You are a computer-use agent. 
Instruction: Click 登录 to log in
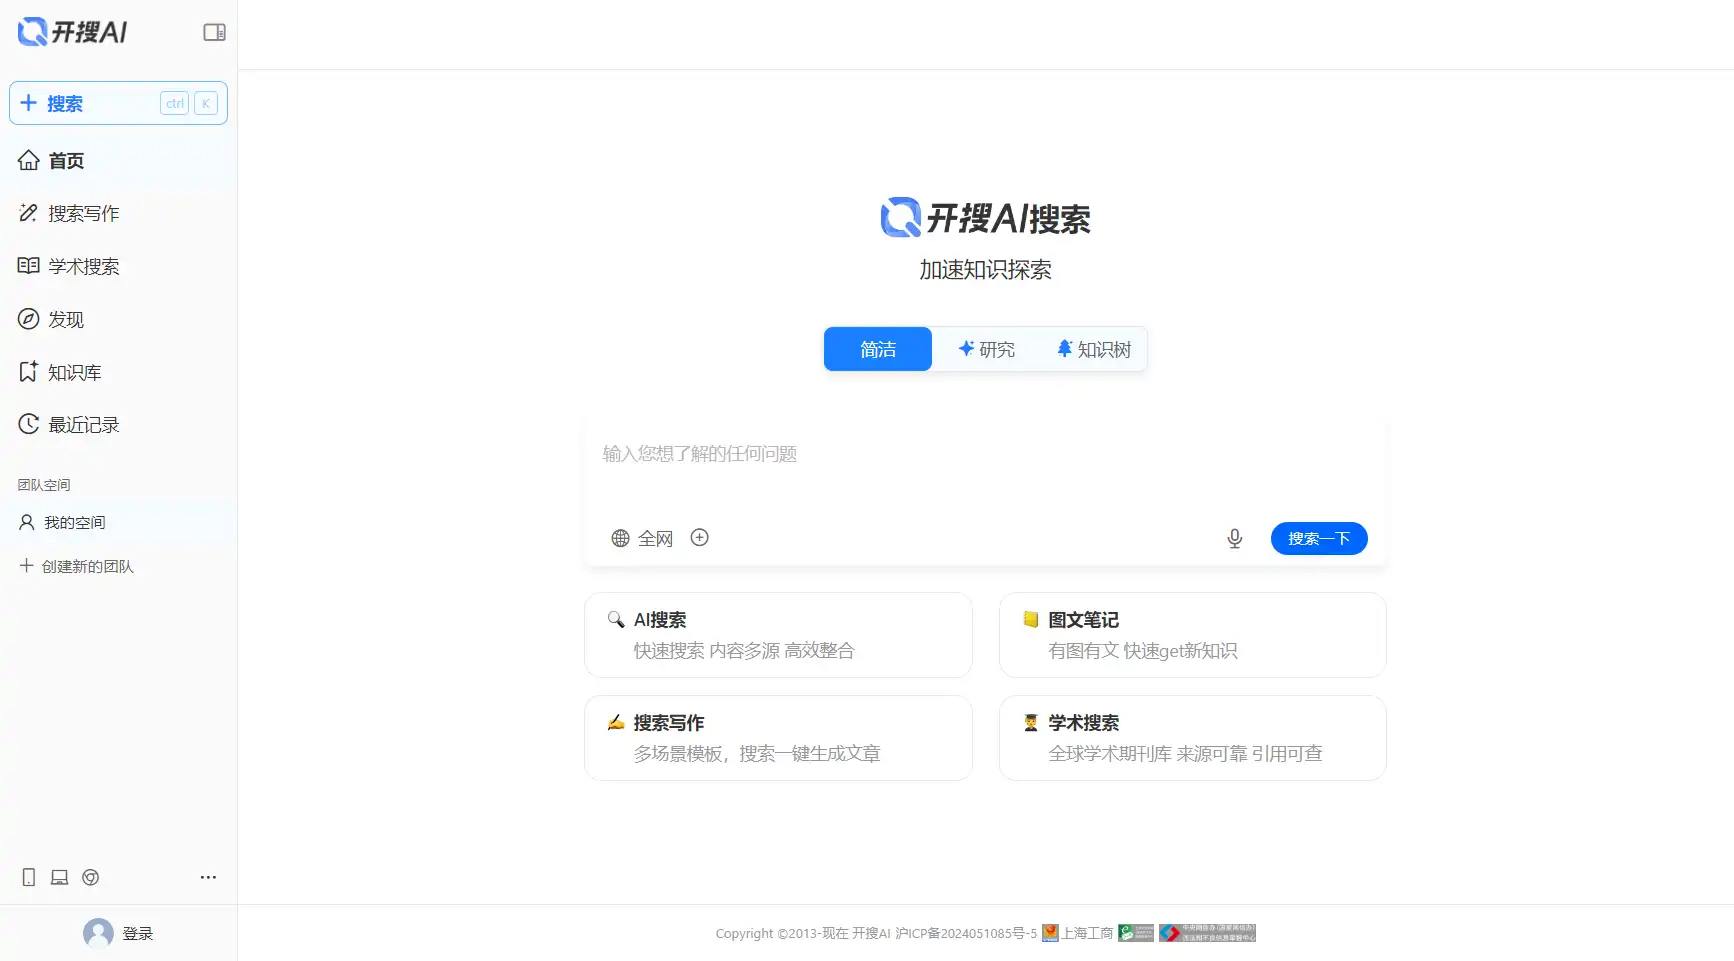(138, 933)
